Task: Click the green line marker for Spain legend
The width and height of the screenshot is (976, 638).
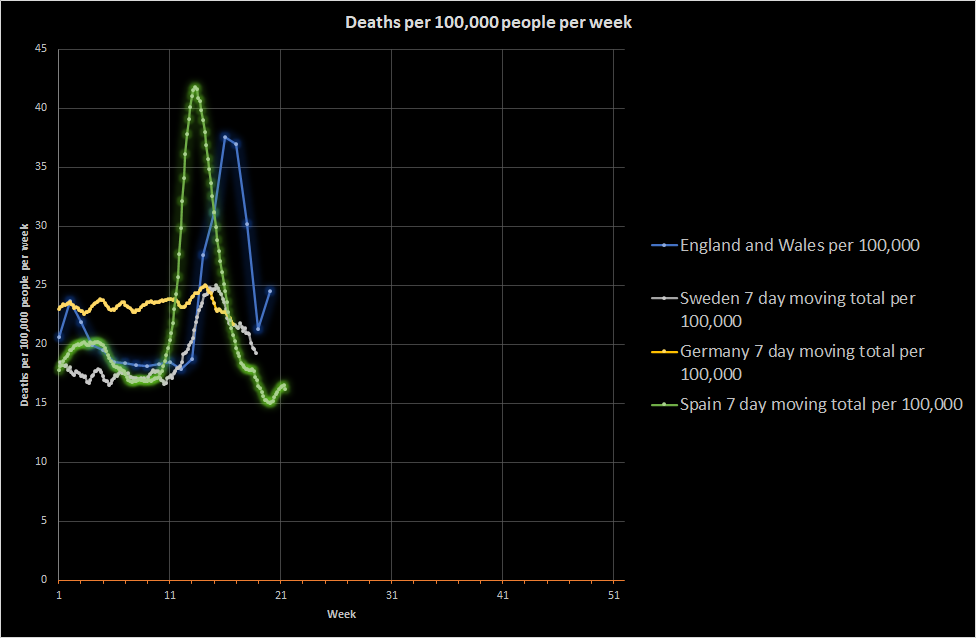Action: [x=664, y=405]
